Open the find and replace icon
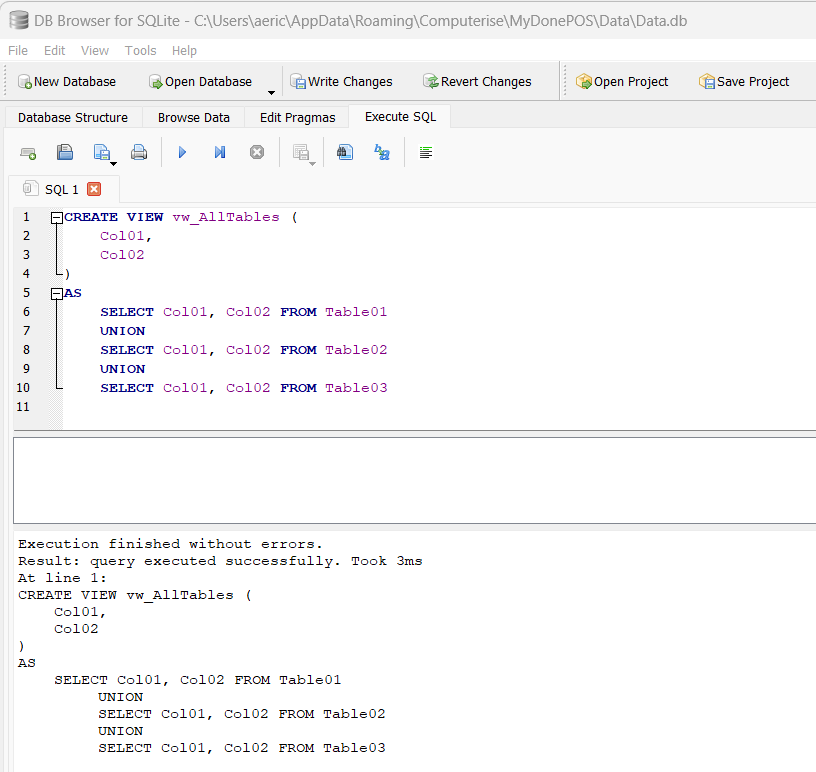 [382, 153]
